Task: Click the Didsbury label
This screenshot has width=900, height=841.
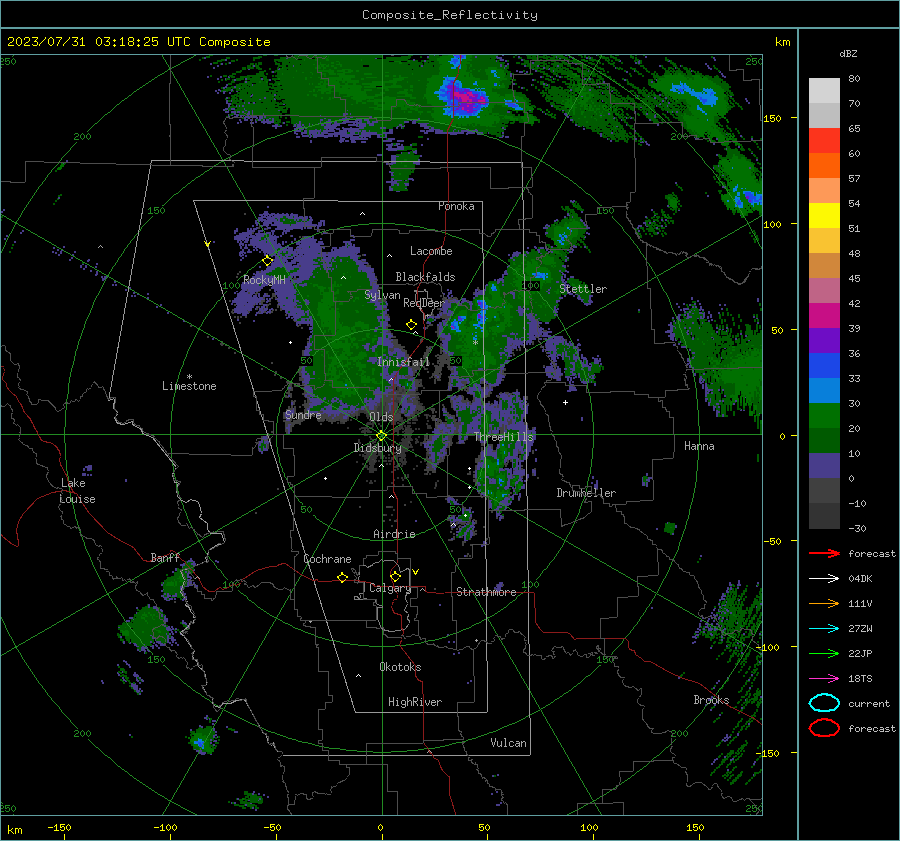Action: pyautogui.click(x=377, y=448)
